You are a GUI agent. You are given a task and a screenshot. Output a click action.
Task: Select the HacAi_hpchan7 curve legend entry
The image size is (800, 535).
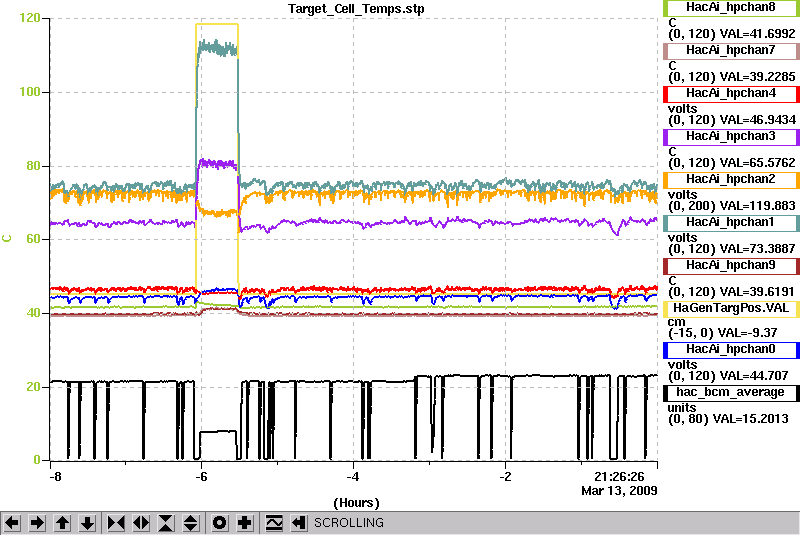click(x=731, y=50)
